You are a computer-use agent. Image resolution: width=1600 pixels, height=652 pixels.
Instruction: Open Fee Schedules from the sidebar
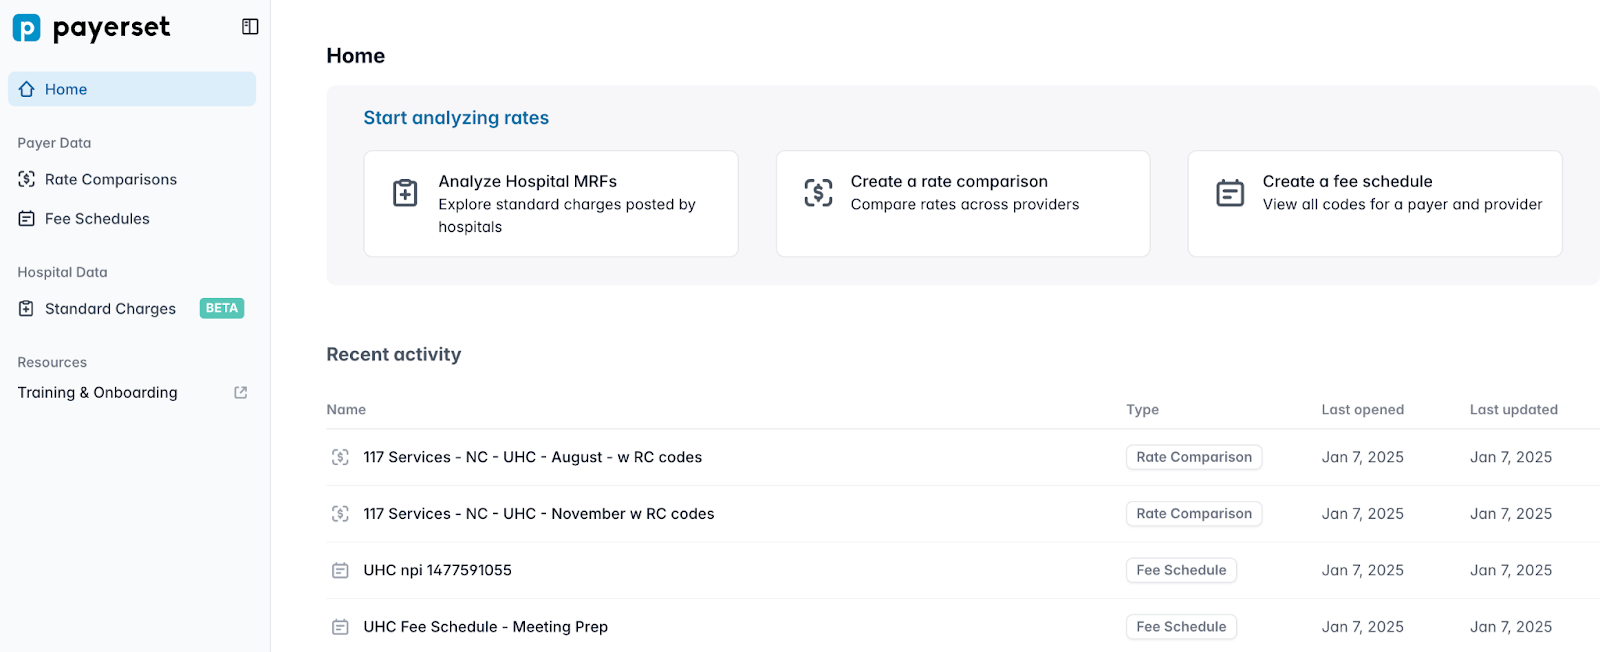click(97, 218)
